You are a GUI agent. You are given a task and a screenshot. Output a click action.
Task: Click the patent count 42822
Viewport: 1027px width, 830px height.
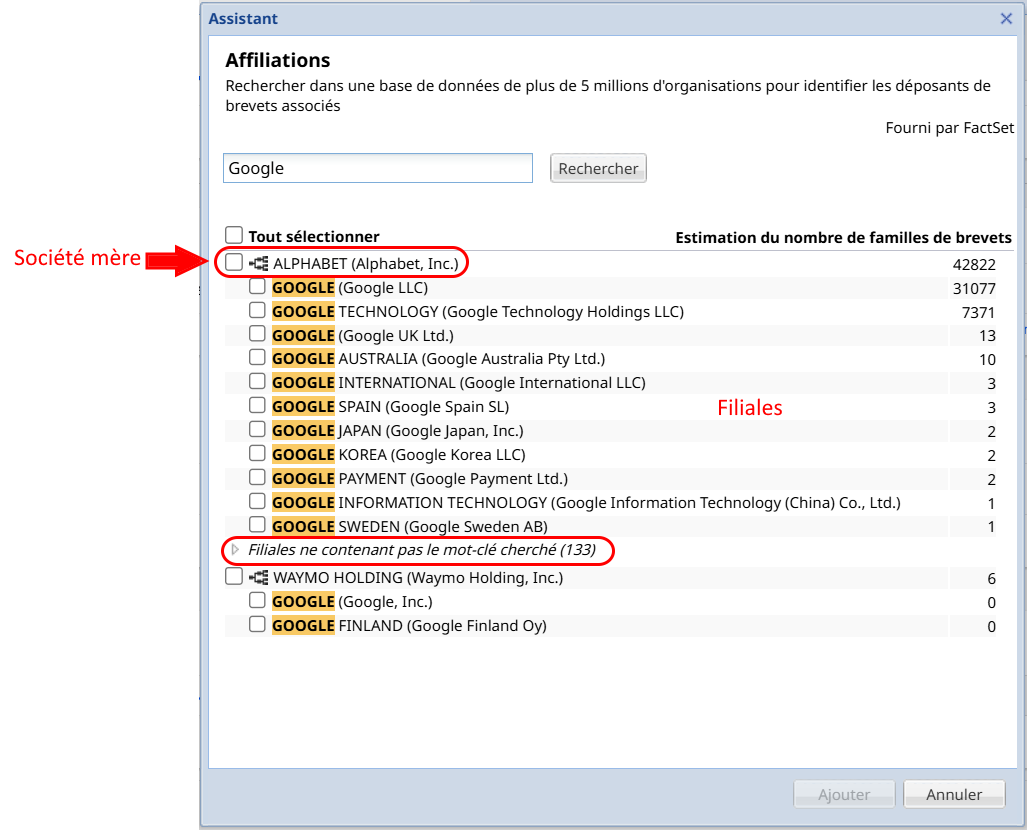coord(974,265)
